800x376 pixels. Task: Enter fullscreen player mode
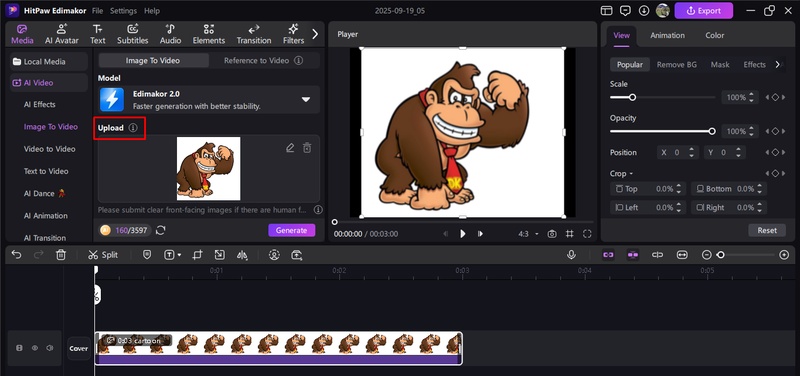[587, 234]
